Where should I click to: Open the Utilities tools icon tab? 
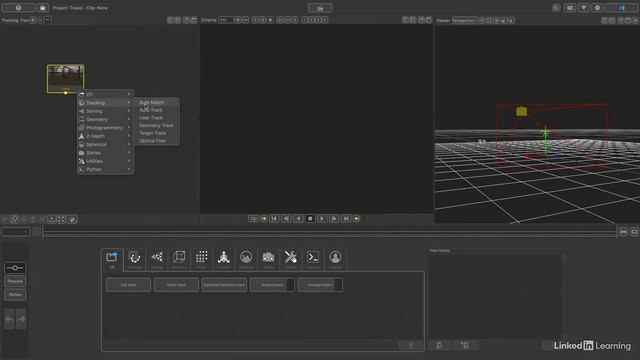291,260
